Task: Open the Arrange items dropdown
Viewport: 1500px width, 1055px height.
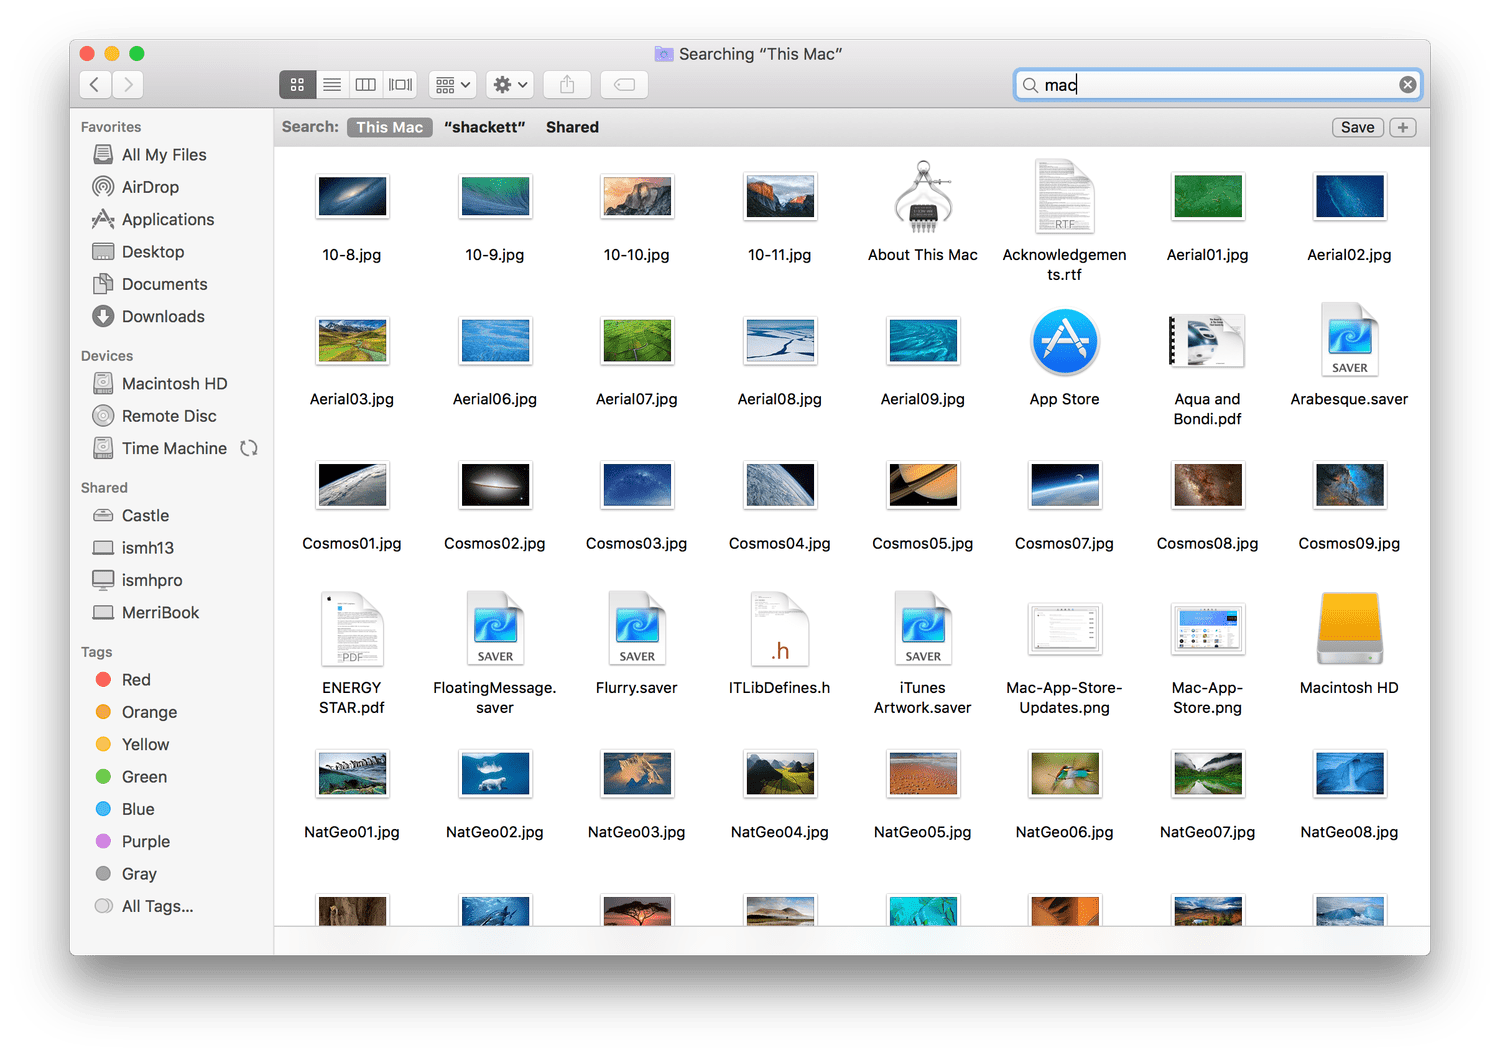Action: coord(452,85)
